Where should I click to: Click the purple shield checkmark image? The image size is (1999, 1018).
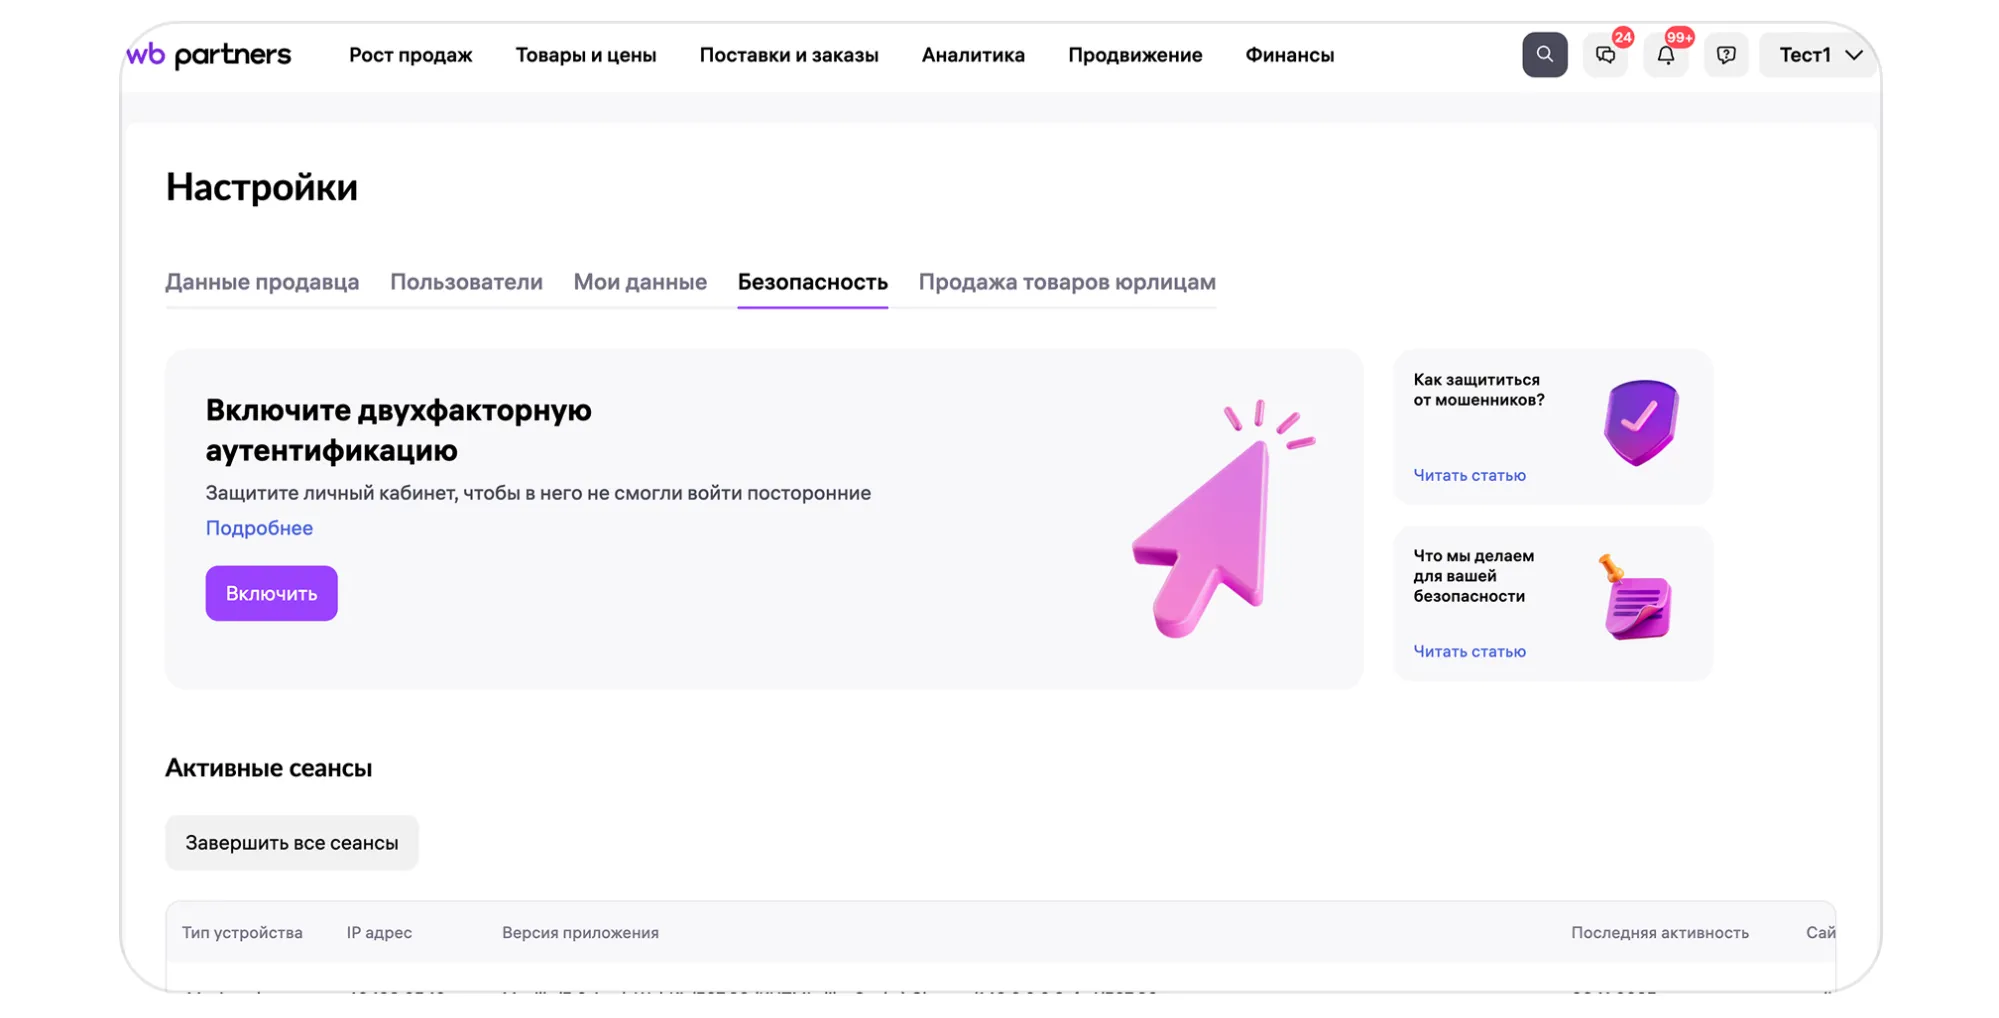(1640, 422)
